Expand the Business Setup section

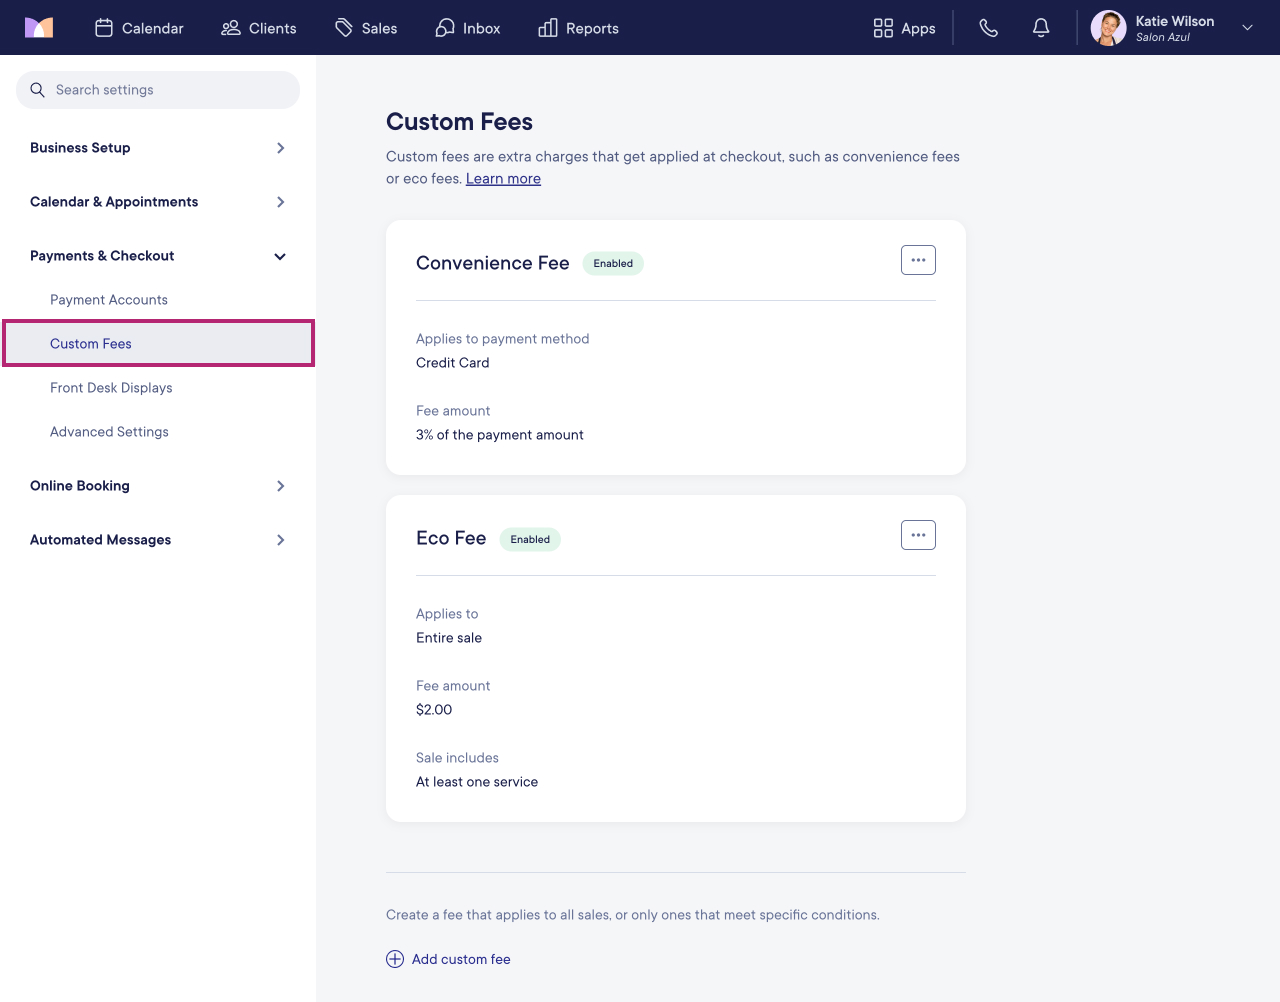pos(158,148)
